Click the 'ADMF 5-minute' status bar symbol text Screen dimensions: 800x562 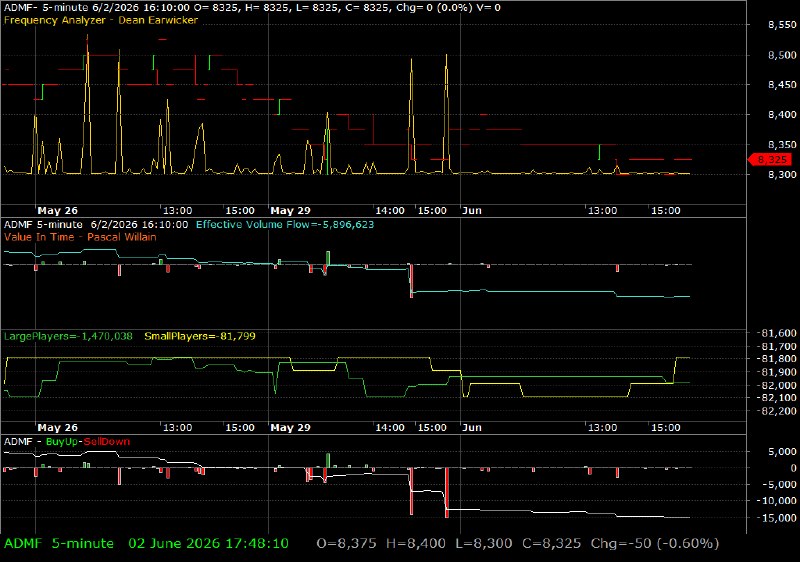coord(59,544)
